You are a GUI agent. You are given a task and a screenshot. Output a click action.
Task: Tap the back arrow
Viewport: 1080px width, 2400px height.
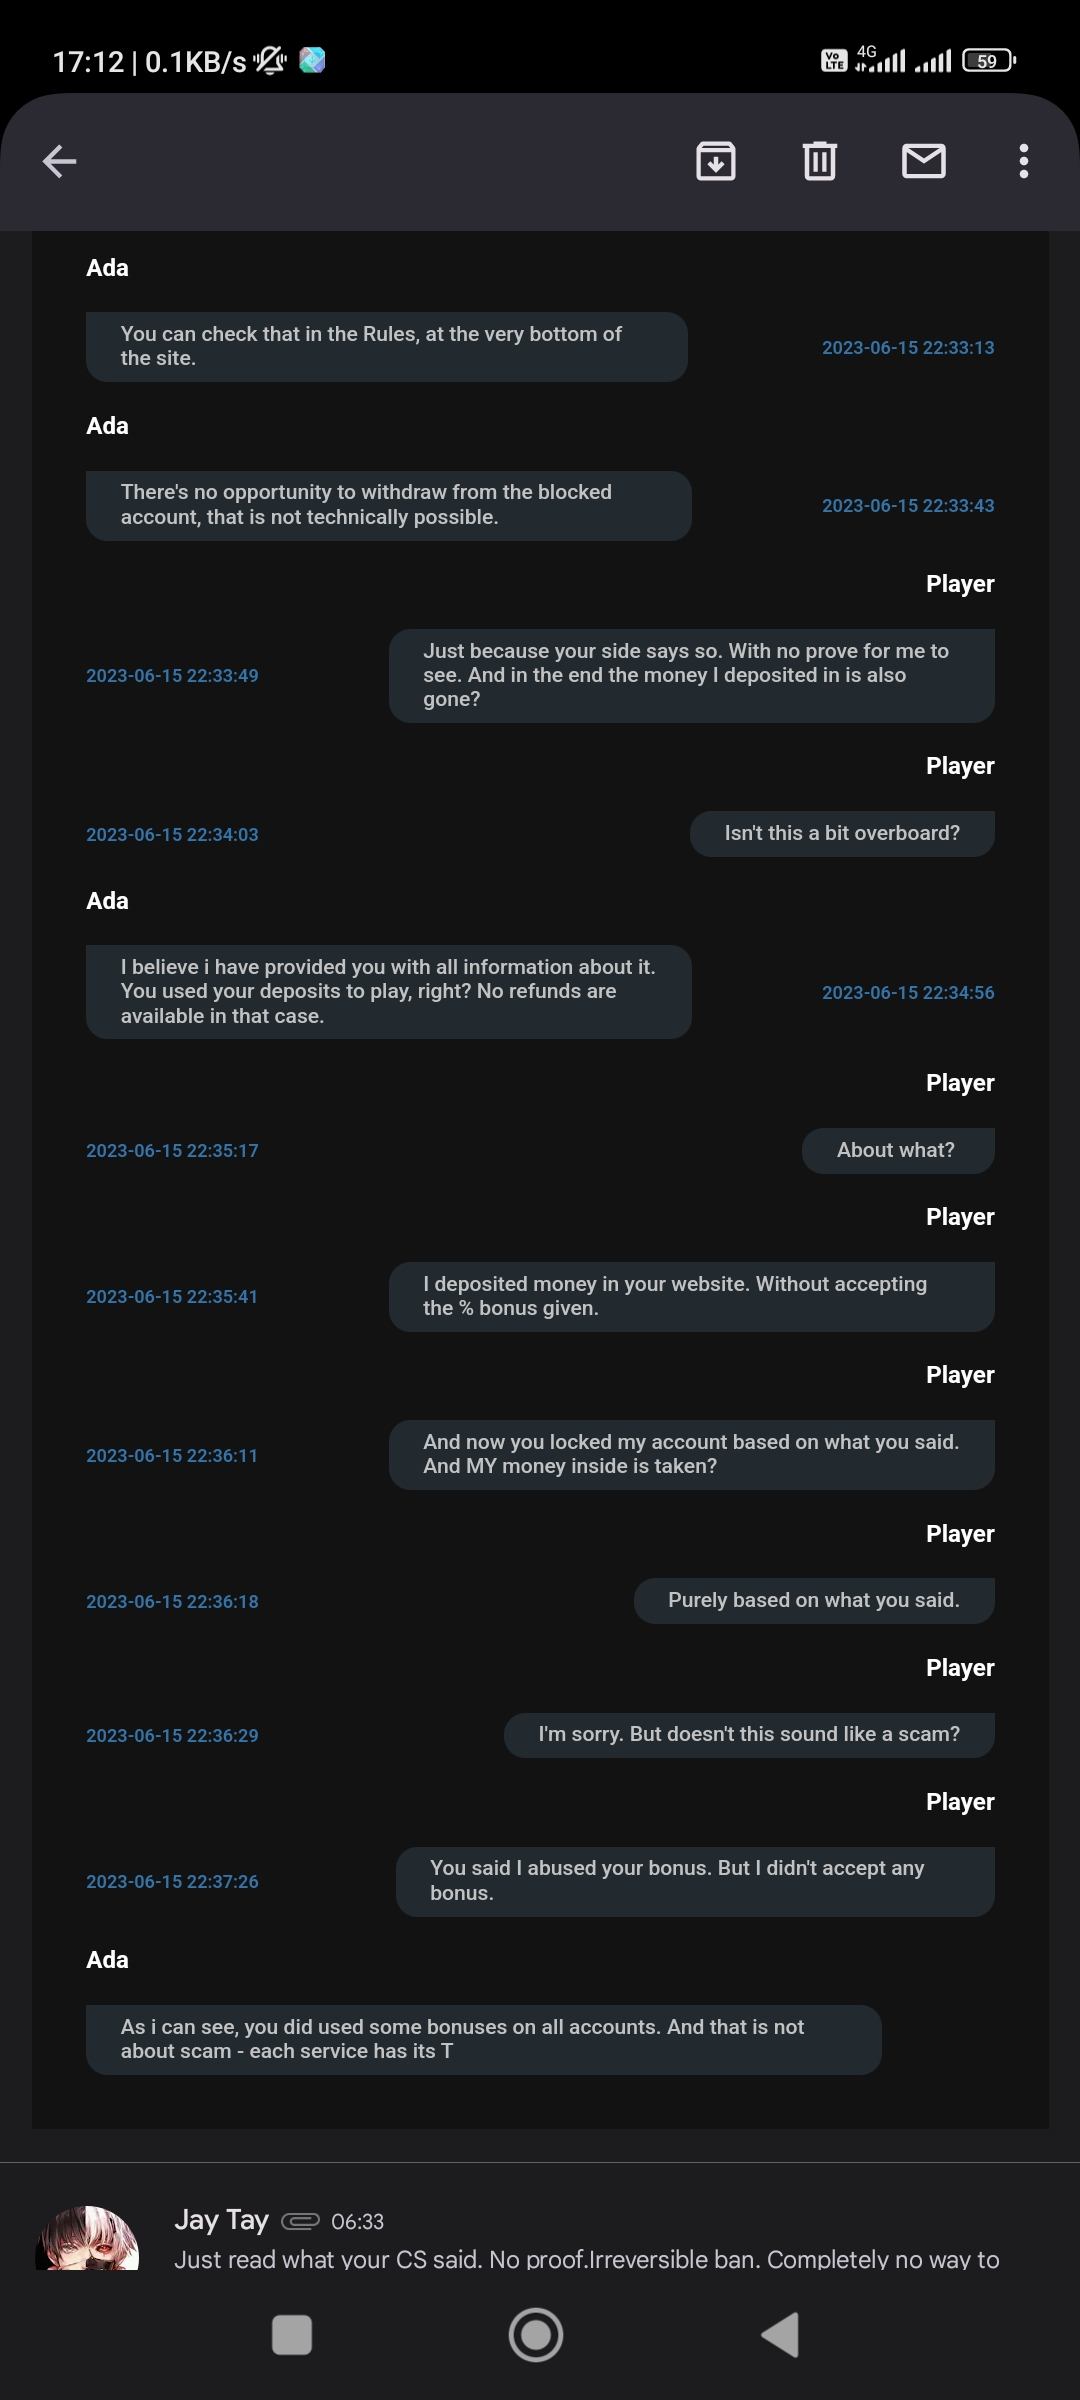[60, 161]
